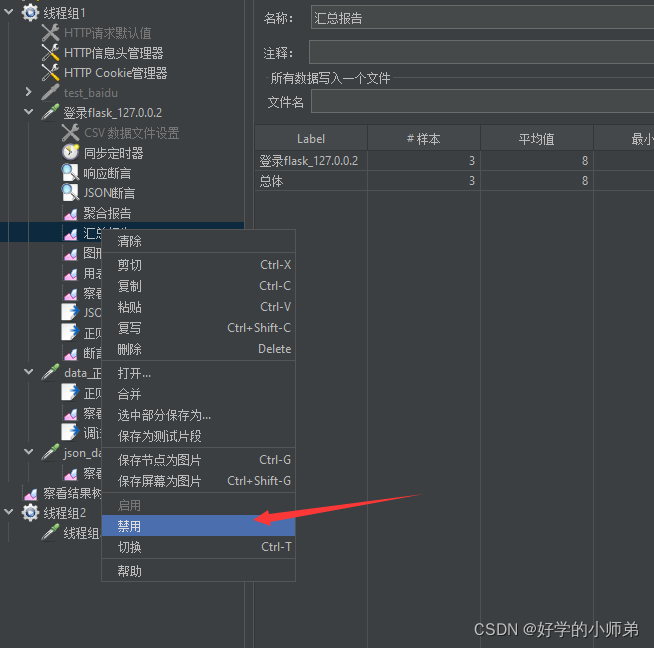Select the 聚合报告 tree item
The height and width of the screenshot is (648, 654).
(x=107, y=213)
